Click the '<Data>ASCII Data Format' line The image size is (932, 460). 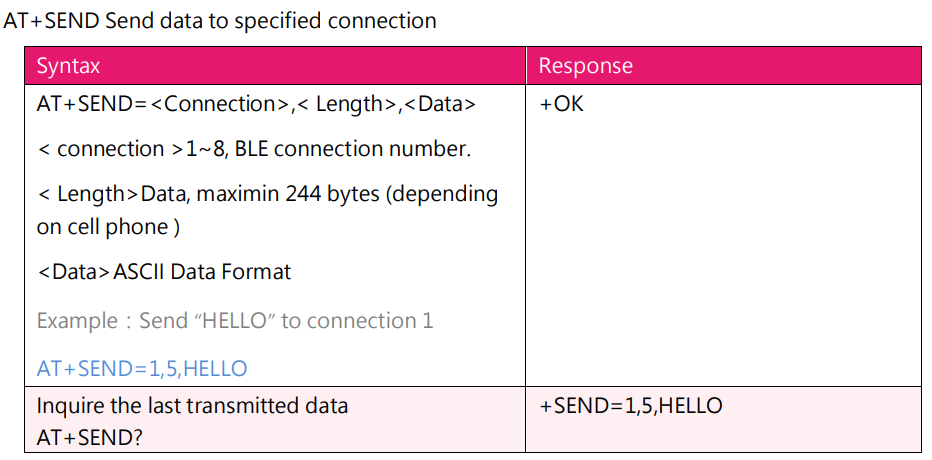[164, 271]
